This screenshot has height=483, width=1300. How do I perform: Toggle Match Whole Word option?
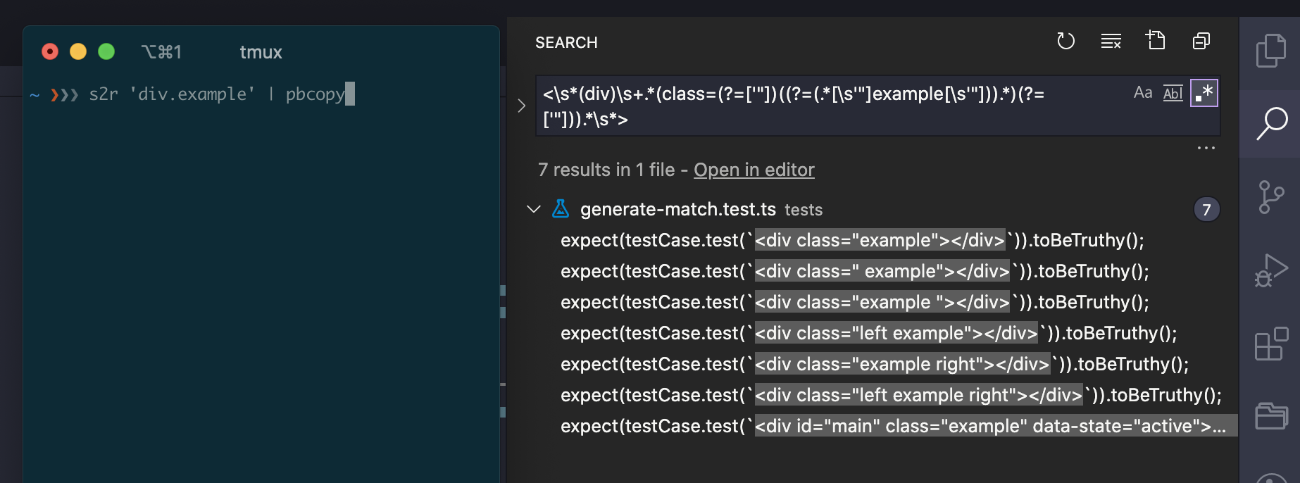(1173, 93)
